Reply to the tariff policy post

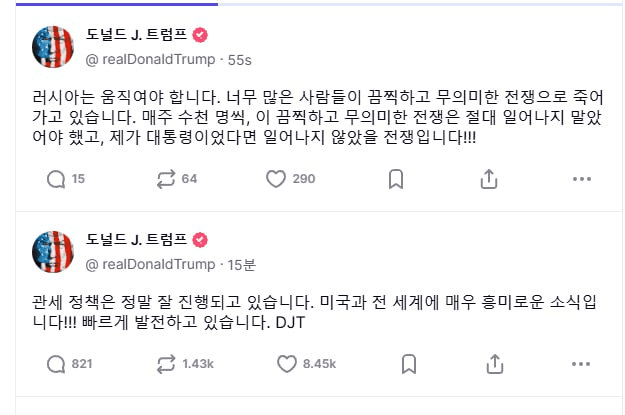click(56, 363)
